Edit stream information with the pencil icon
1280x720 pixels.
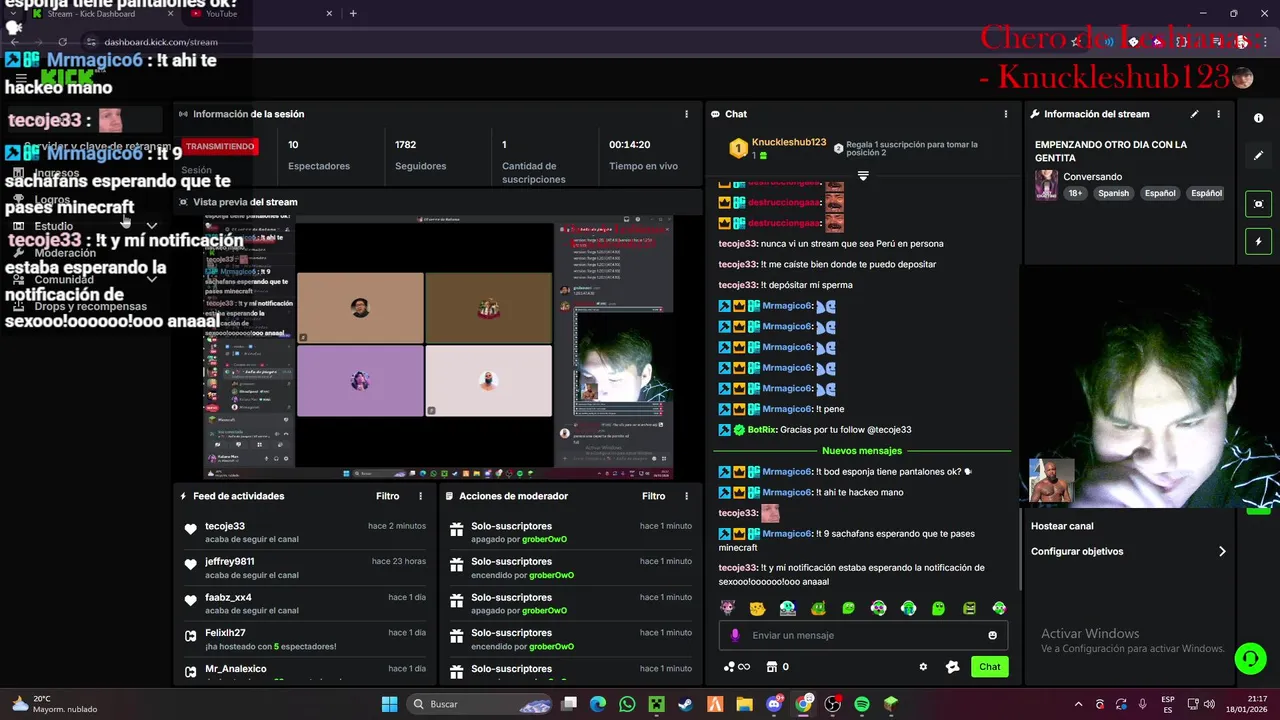click(x=1194, y=114)
